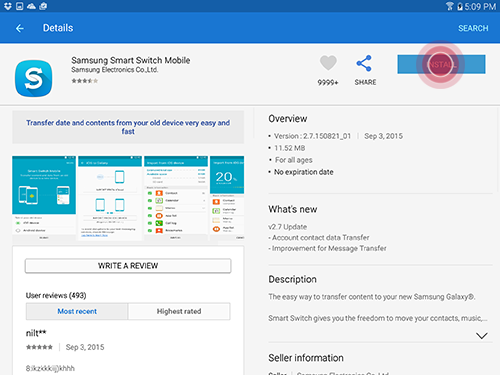Viewport: 500px width, 375px height.
Task: Switch to Most recent reviews tab
Action: coord(77,311)
